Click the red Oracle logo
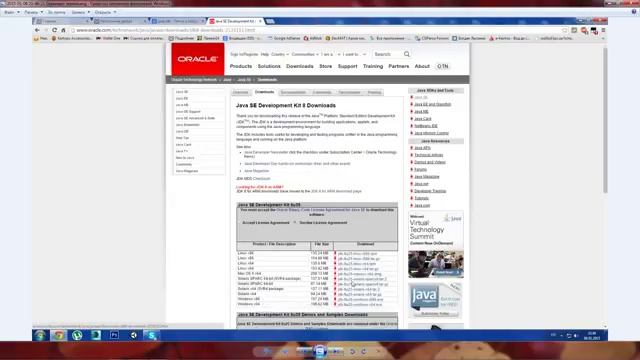Image resolution: width=640 pixels, height=360 pixels. click(x=198, y=59)
